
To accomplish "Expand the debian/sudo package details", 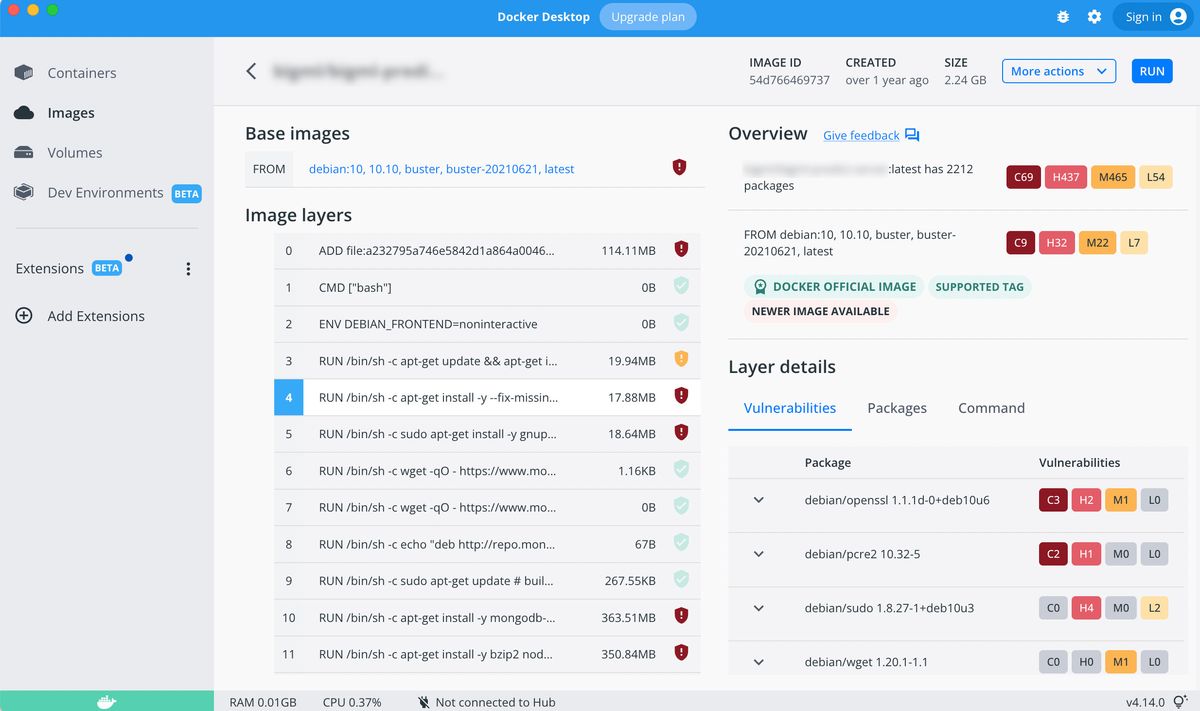I will tap(758, 607).
